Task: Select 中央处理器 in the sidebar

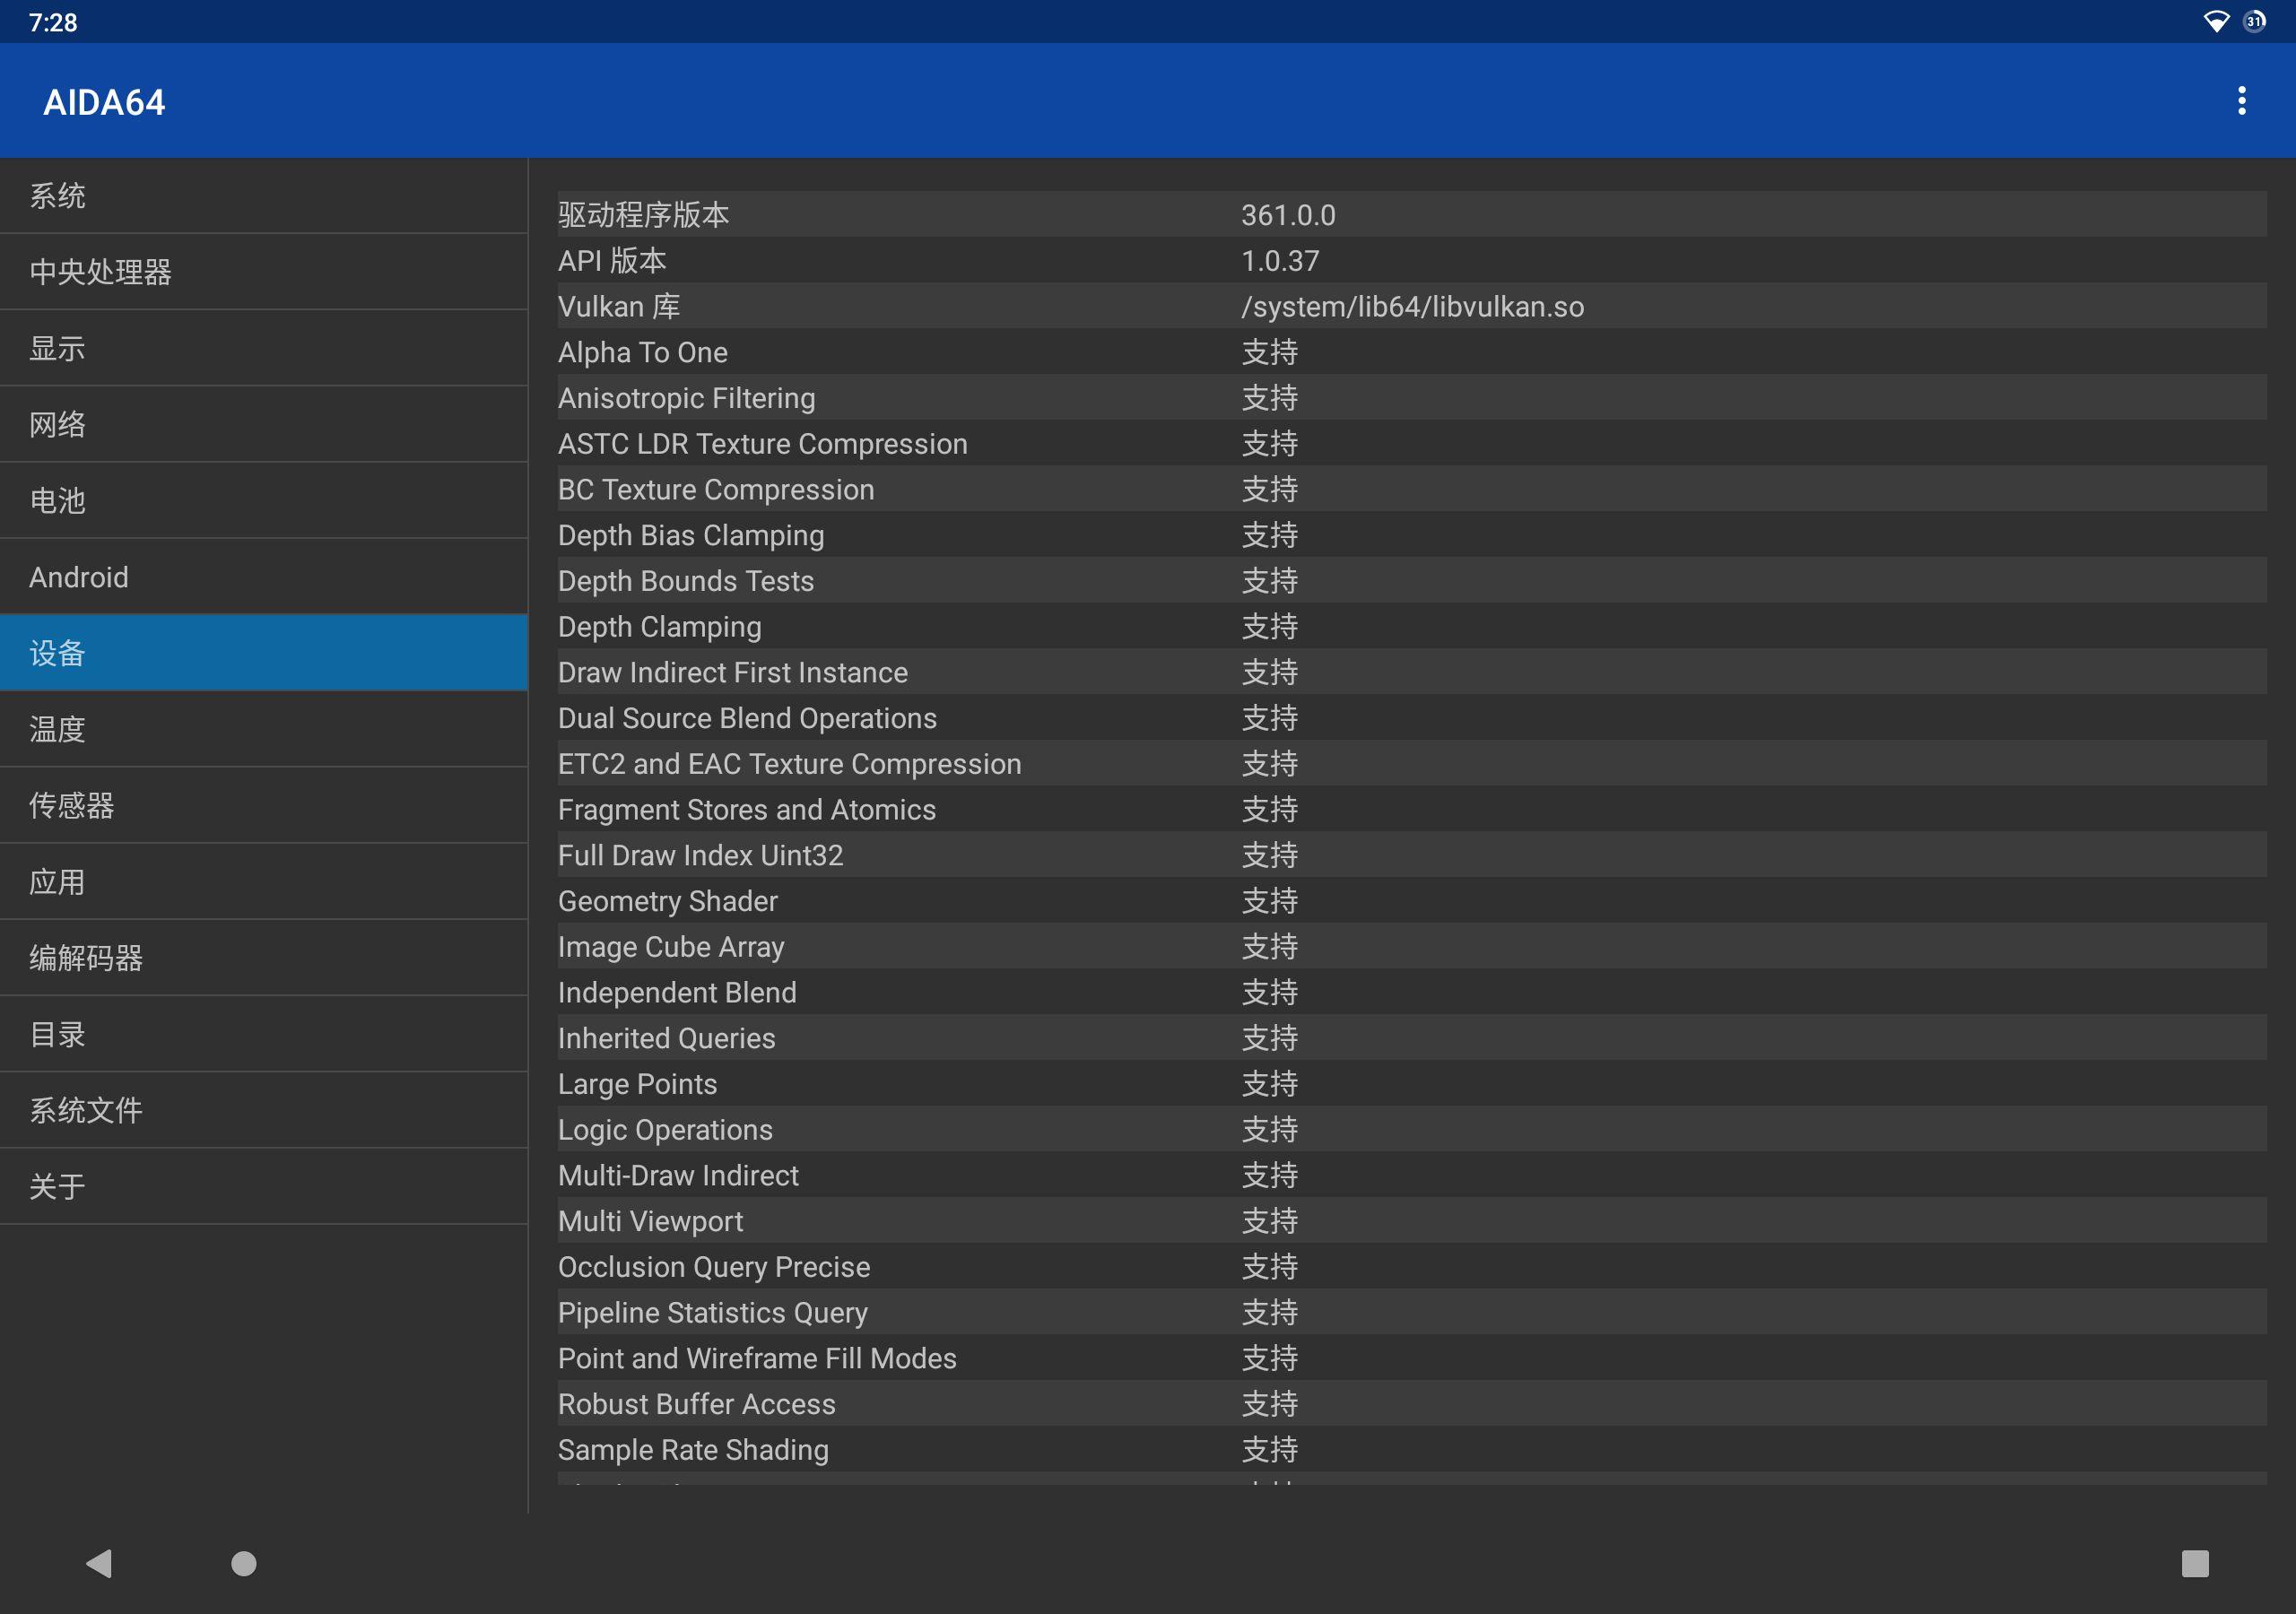Action: (x=263, y=272)
